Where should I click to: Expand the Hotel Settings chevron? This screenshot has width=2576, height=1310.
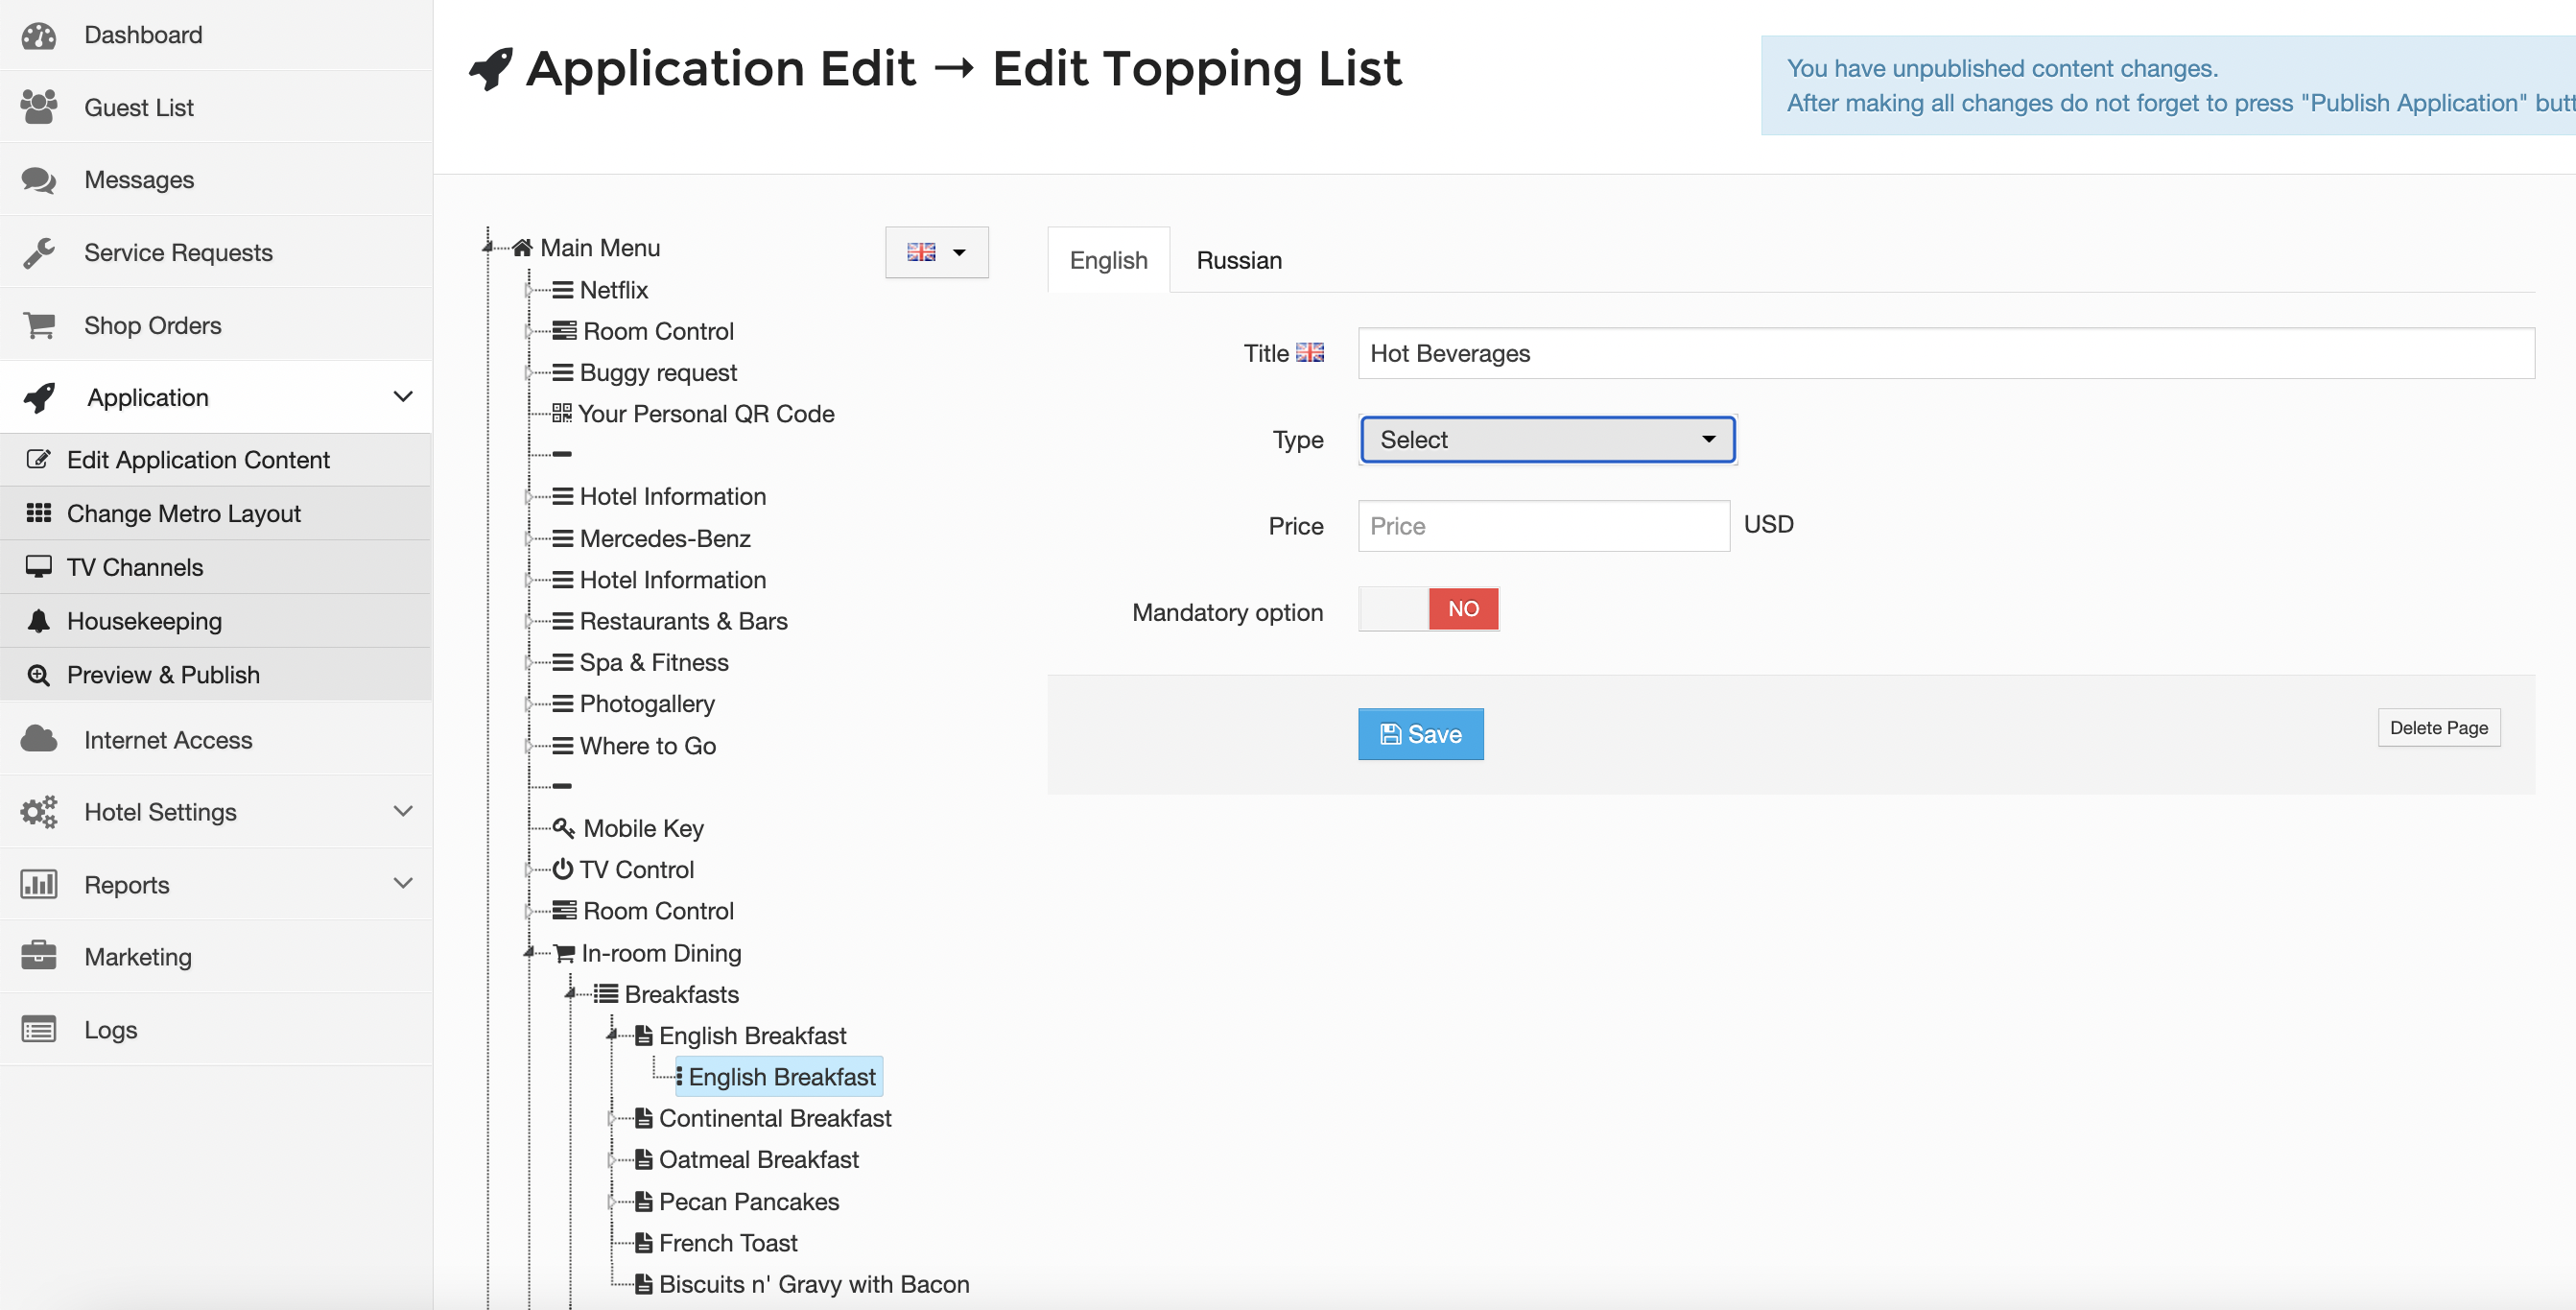pos(403,811)
